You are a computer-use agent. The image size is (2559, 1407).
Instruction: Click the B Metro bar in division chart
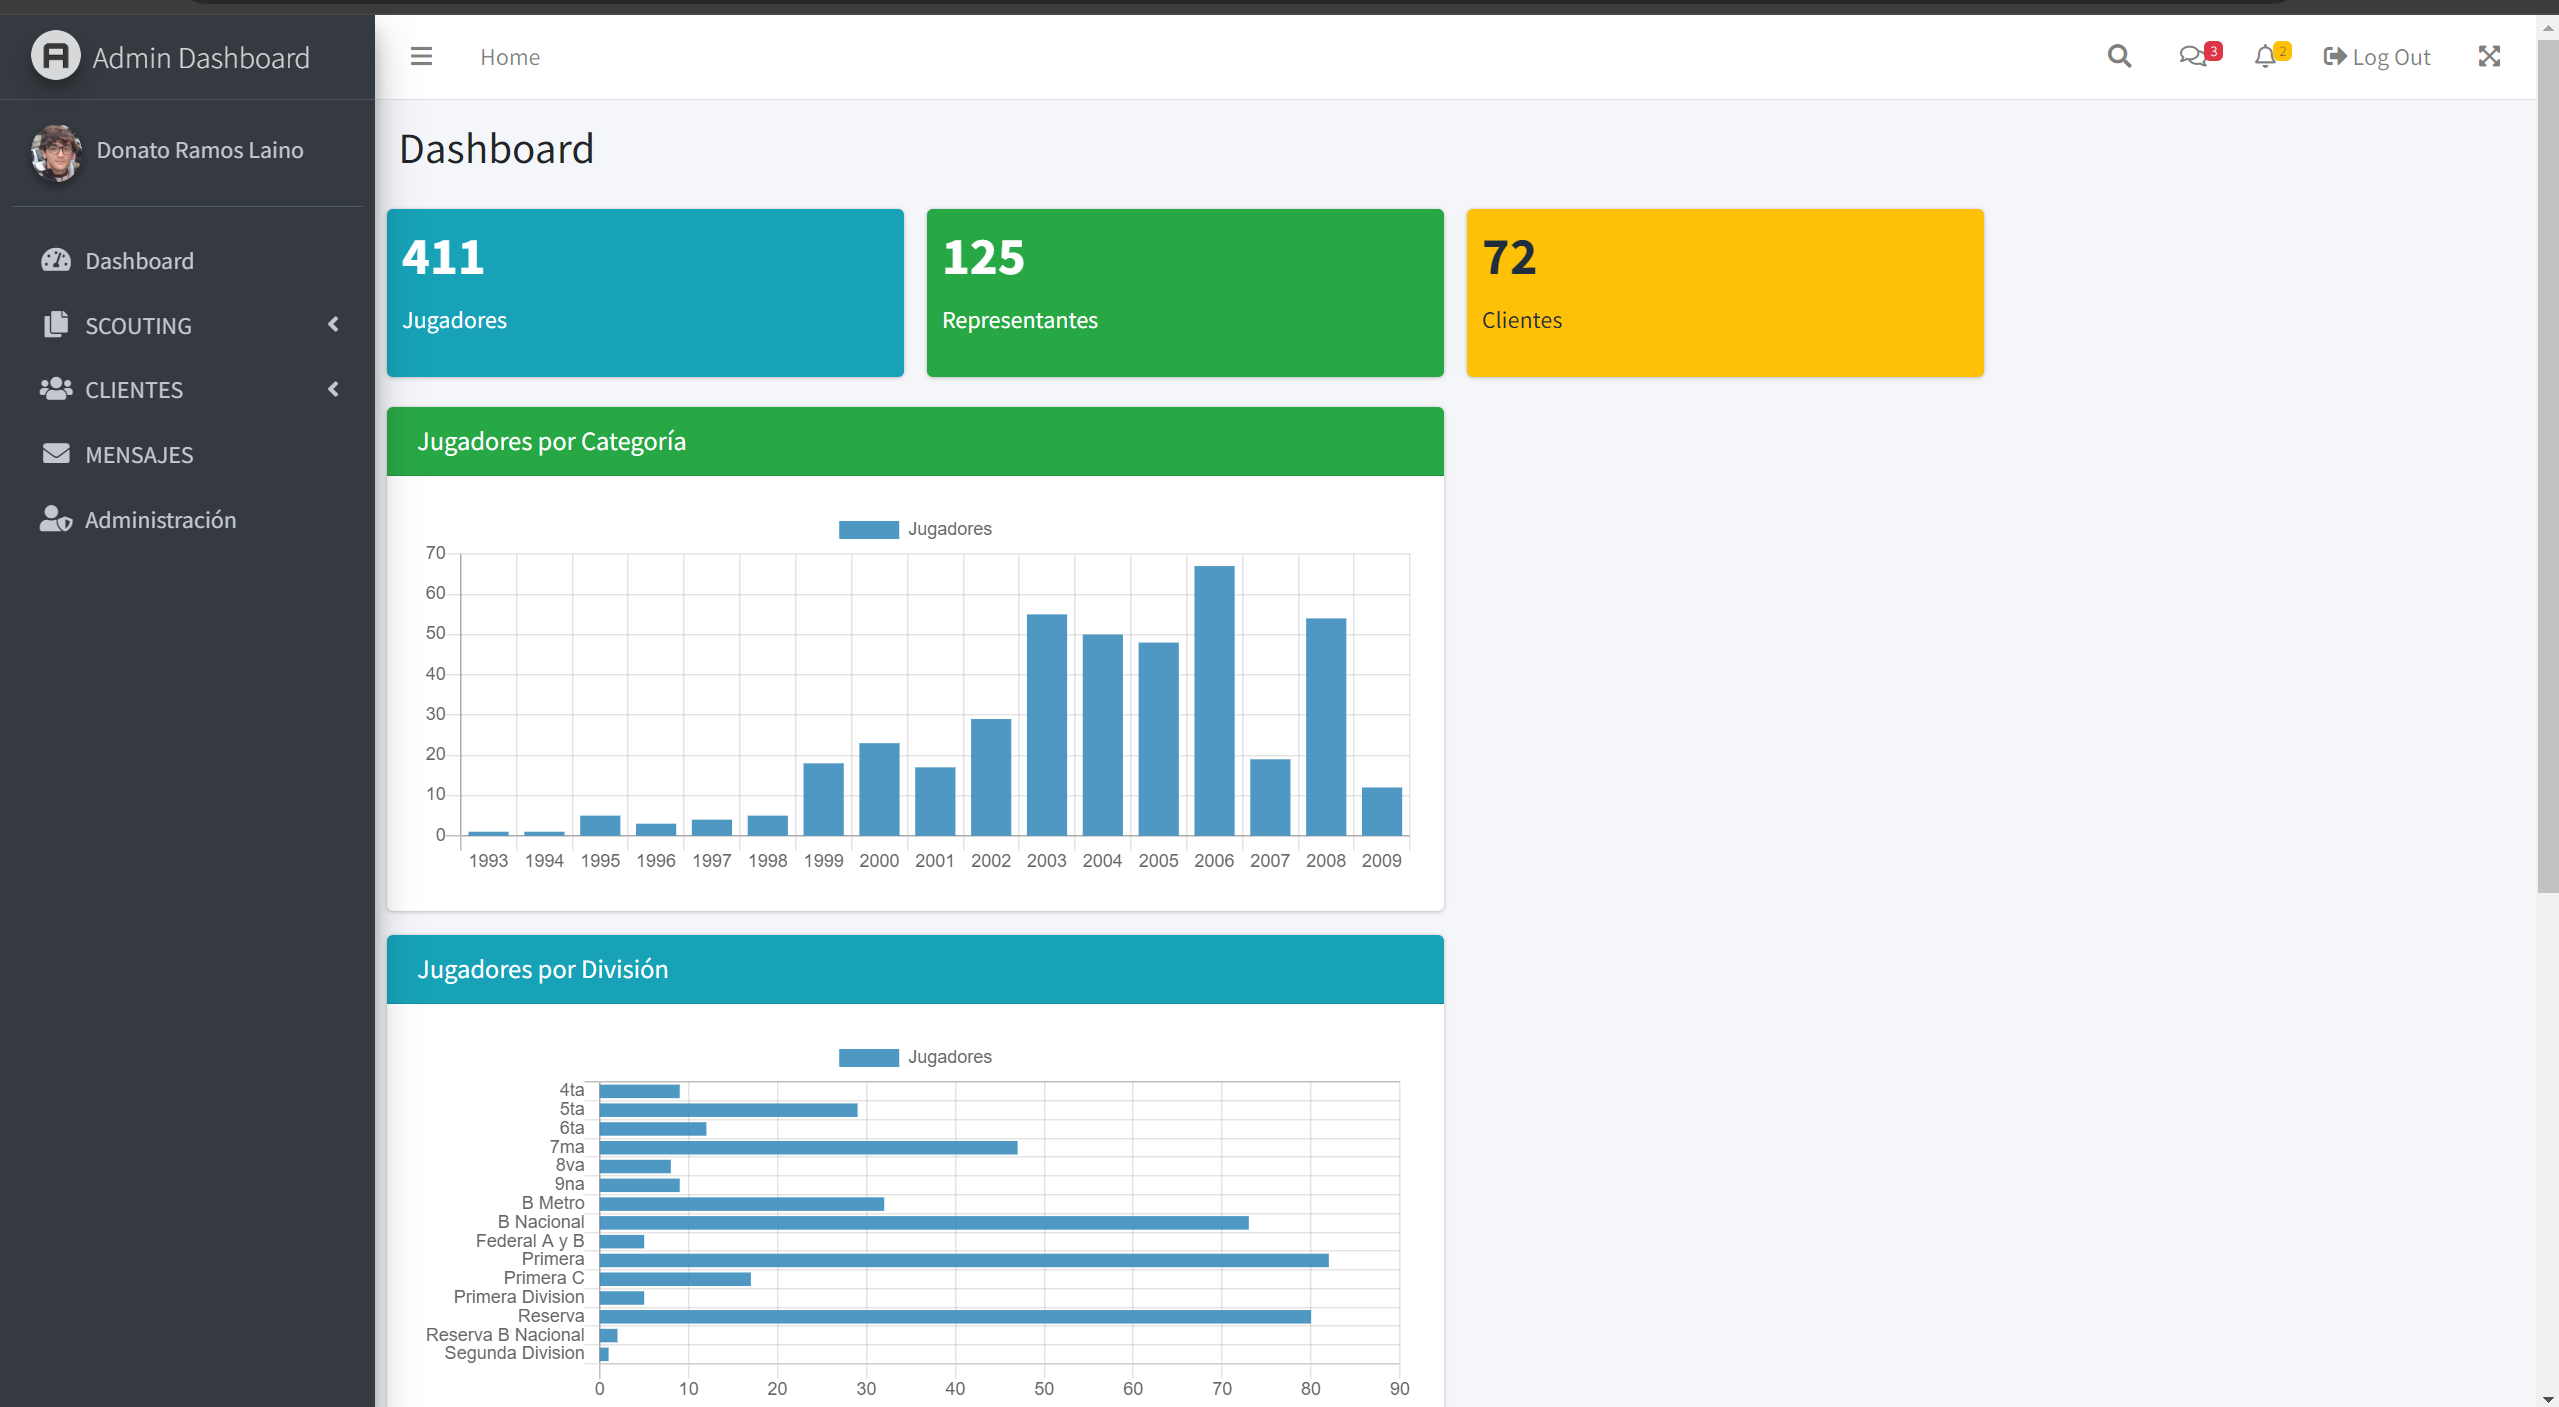pyautogui.click(x=742, y=1204)
